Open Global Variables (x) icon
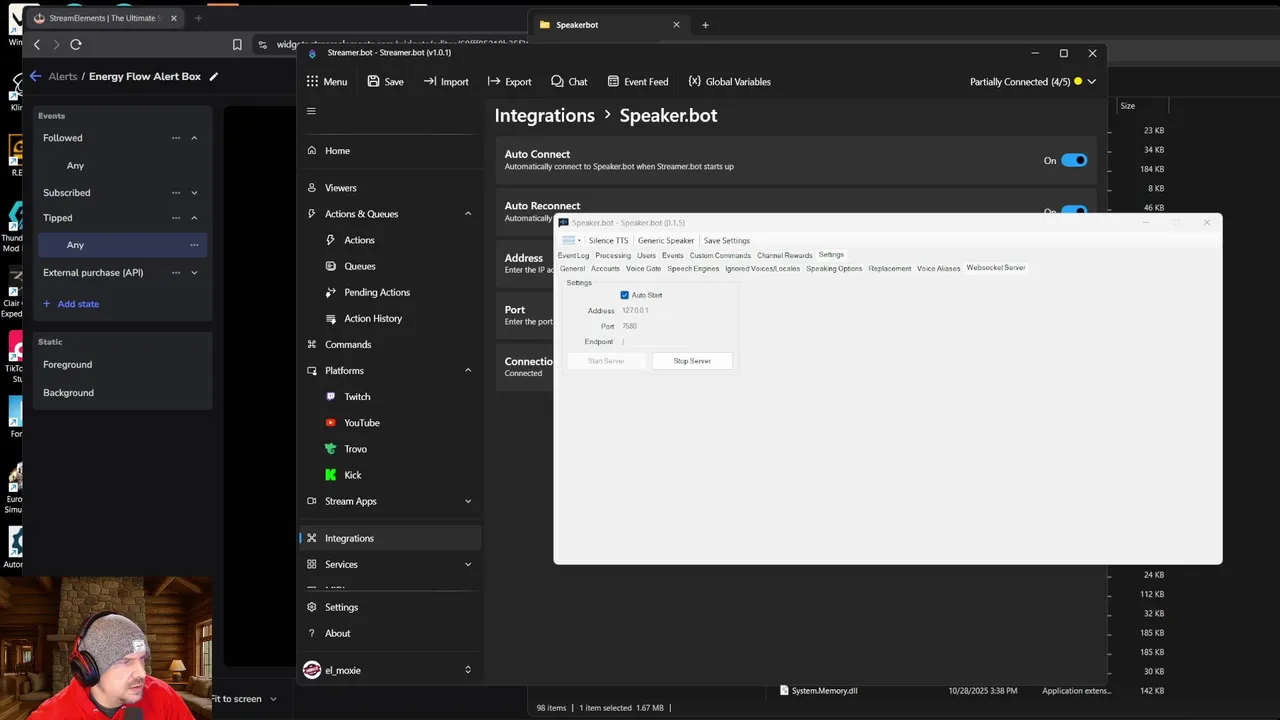The image size is (1280, 720). pyautogui.click(x=694, y=82)
